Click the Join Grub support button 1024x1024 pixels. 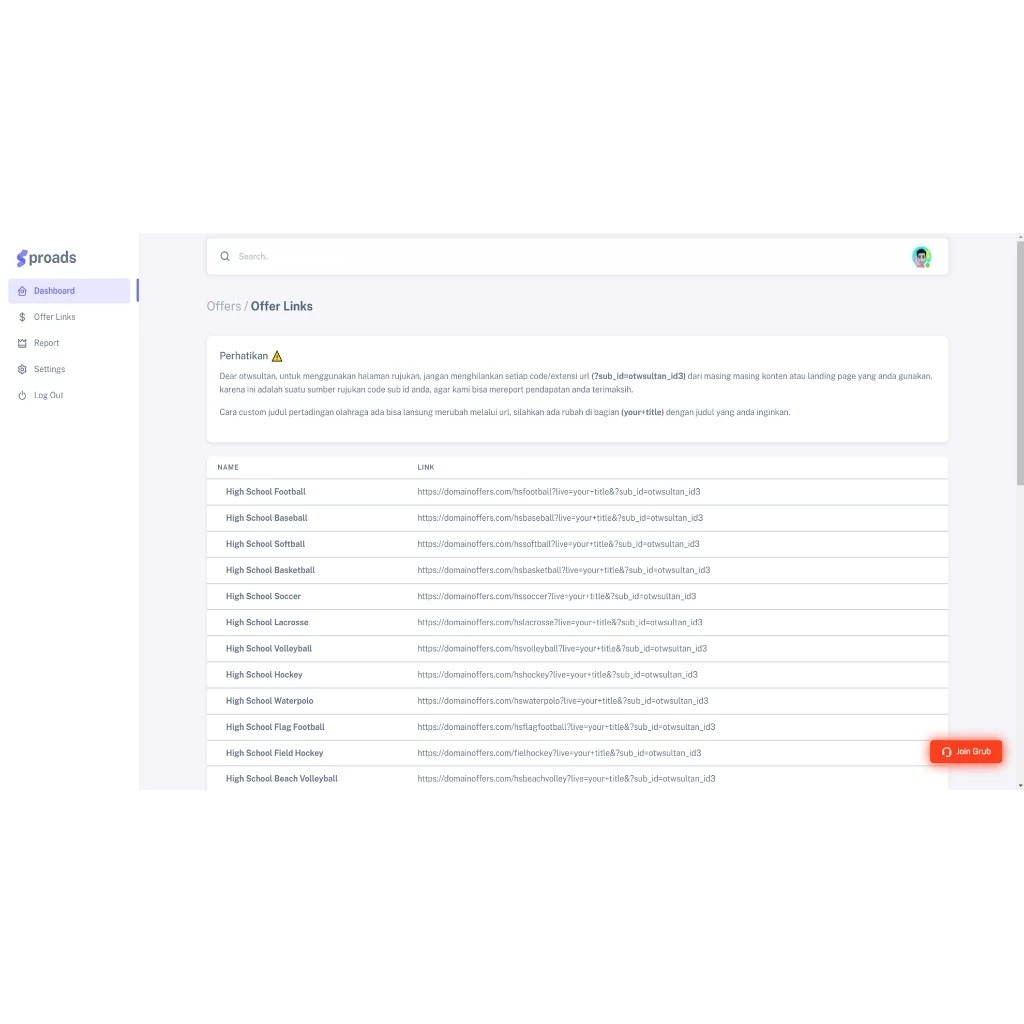point(966,752)
